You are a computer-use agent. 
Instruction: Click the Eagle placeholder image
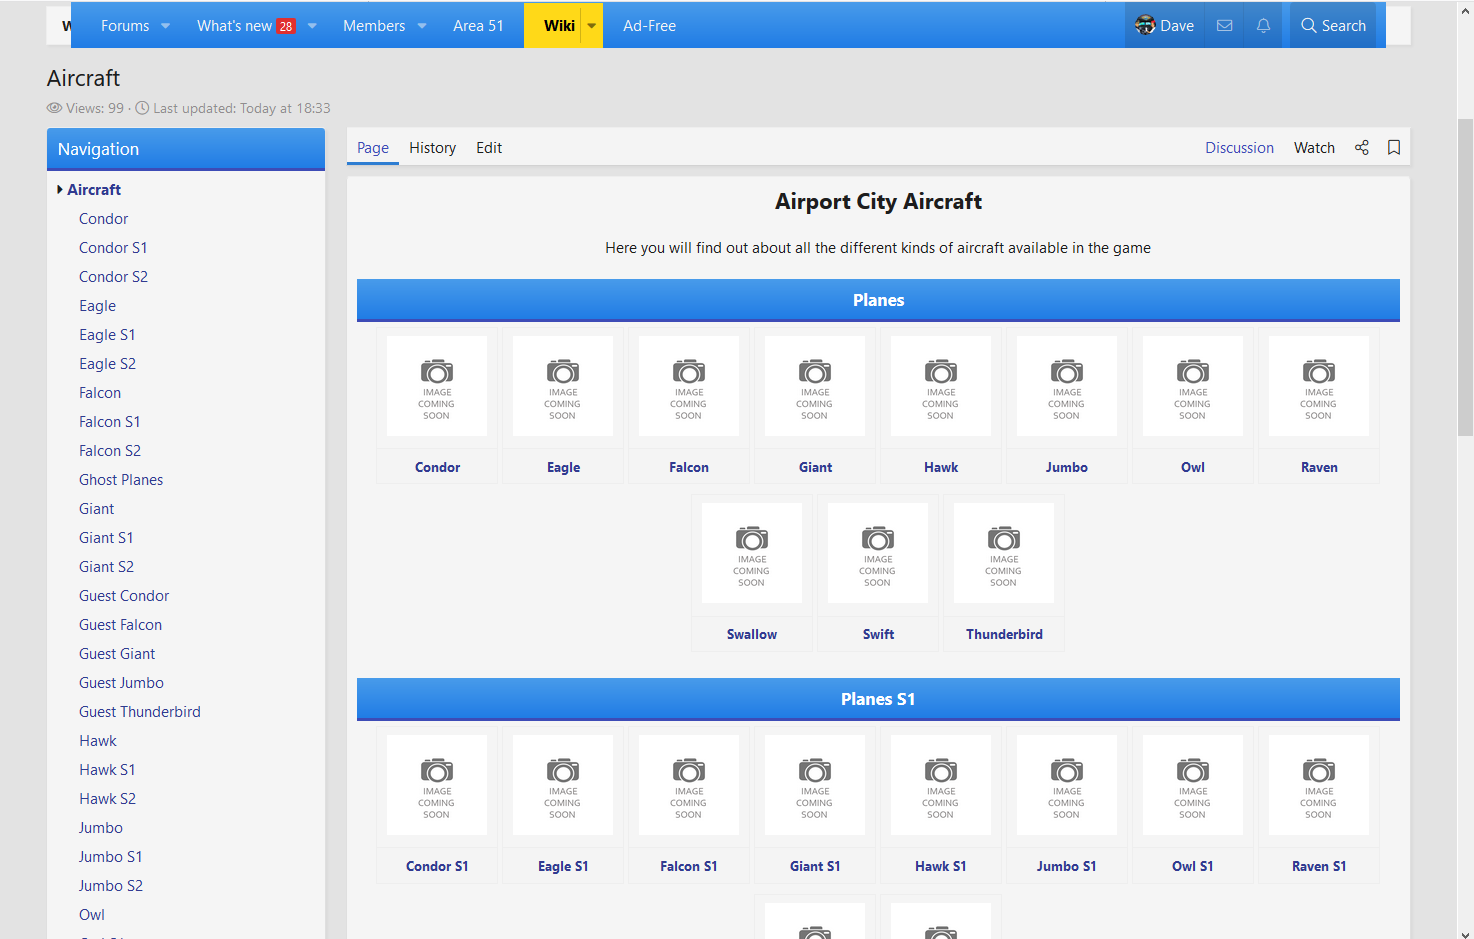[x=563, y=386]
